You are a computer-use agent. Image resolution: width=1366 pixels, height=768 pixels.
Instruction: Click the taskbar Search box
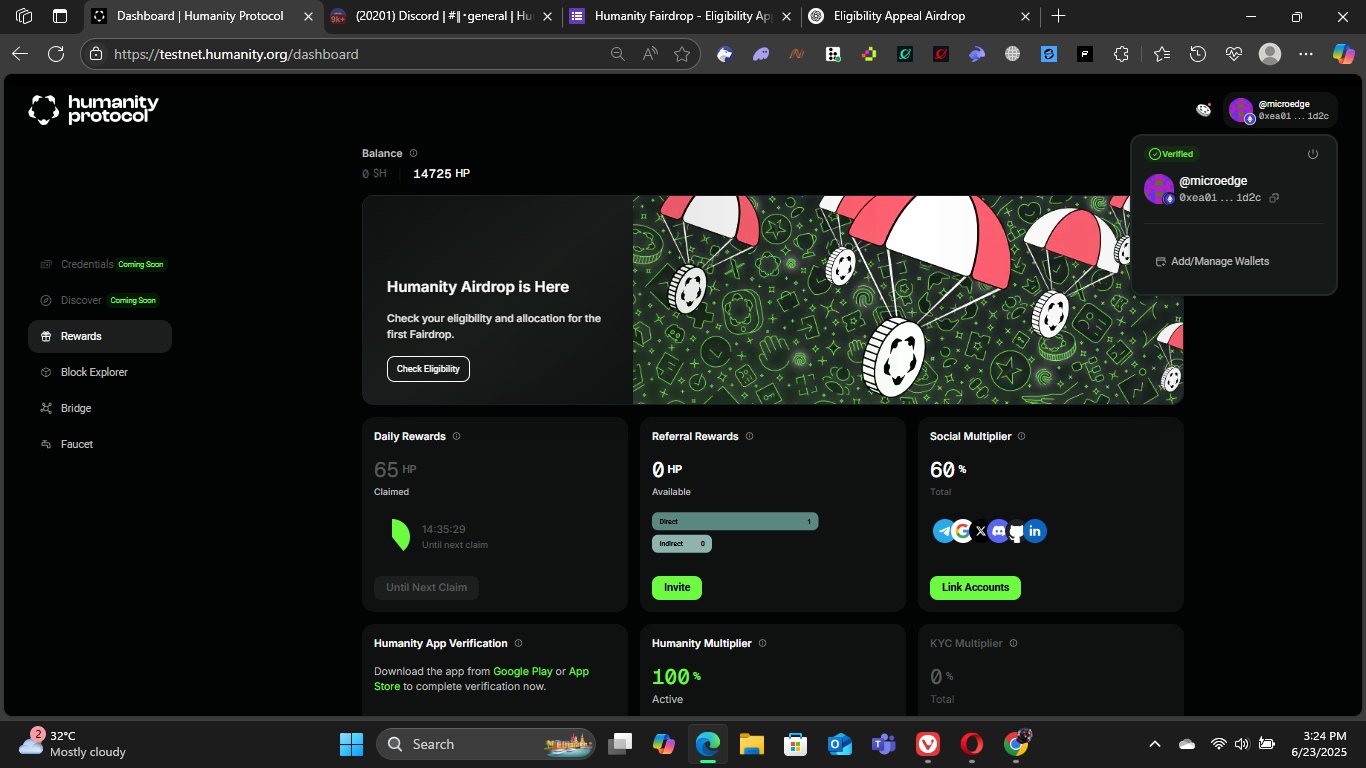(486, 744)
